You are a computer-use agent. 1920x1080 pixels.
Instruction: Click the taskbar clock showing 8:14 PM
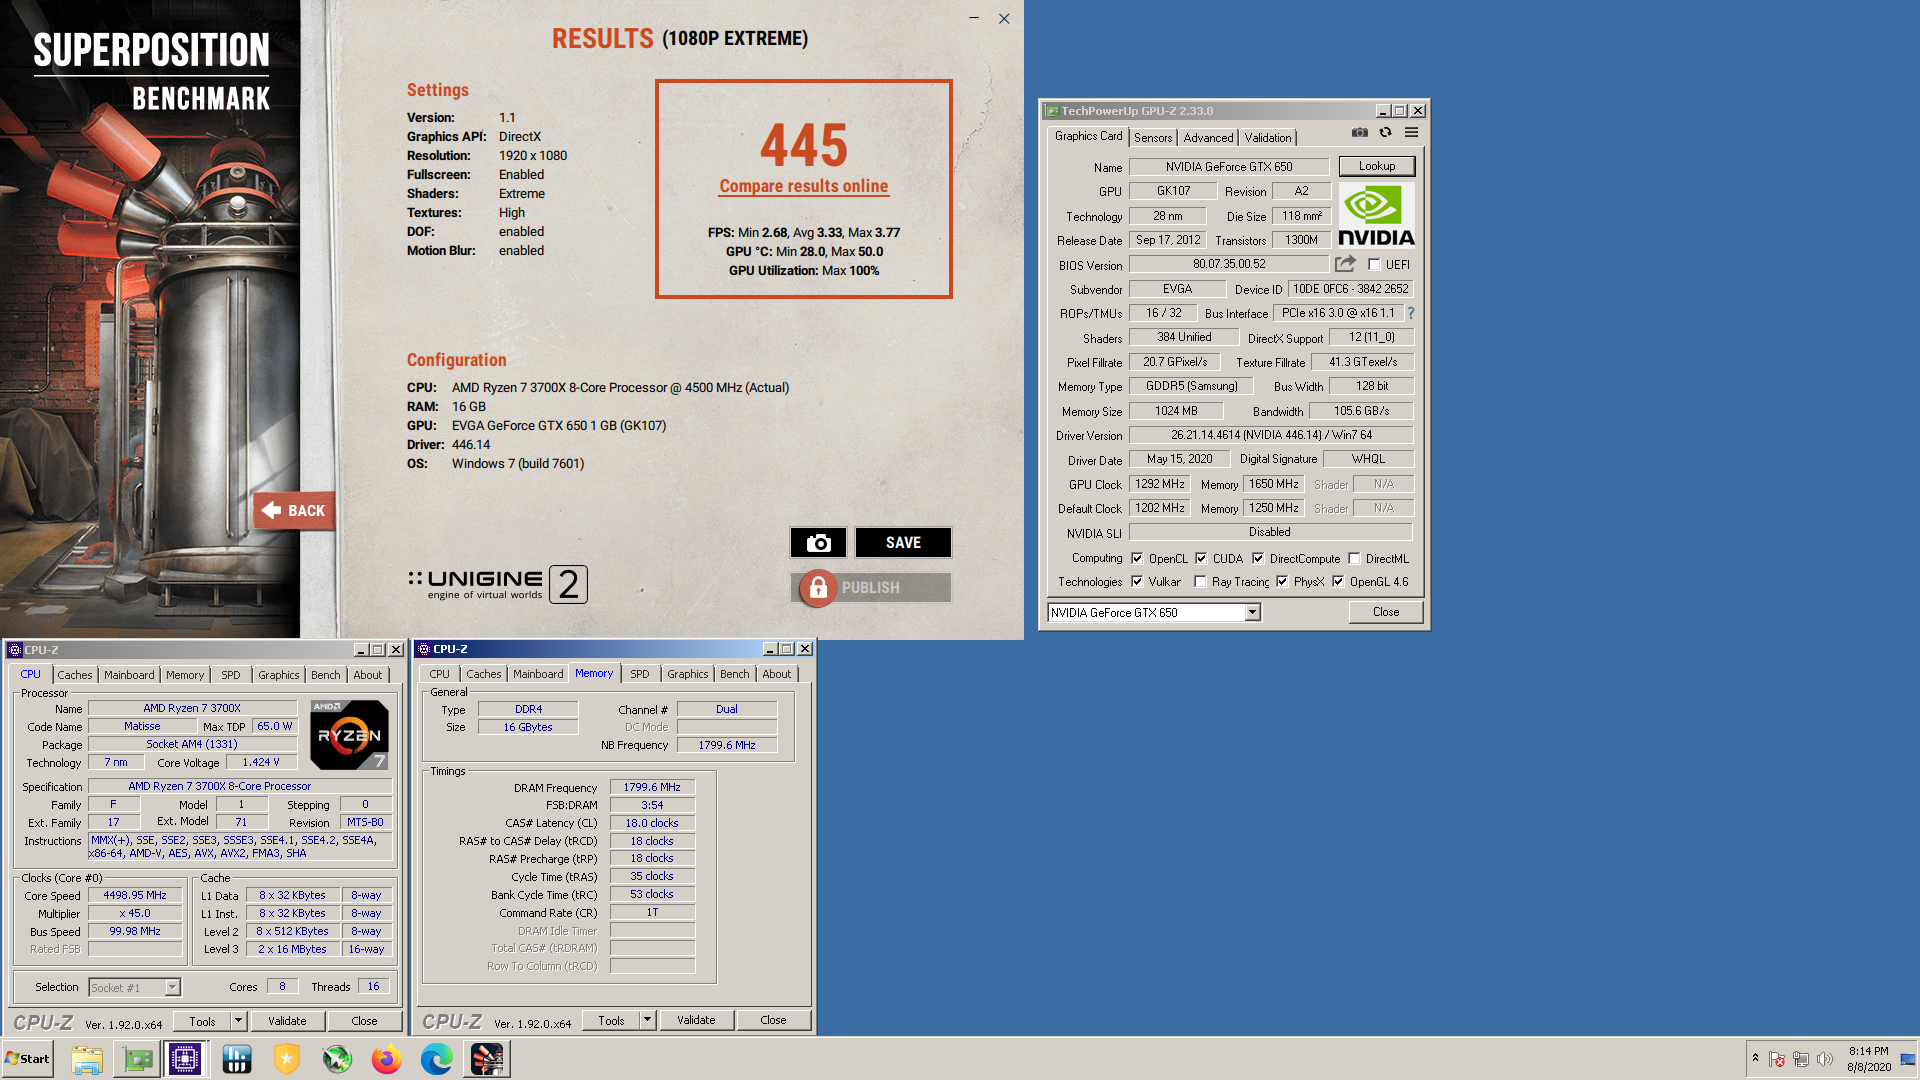tap(1869, 1059)
